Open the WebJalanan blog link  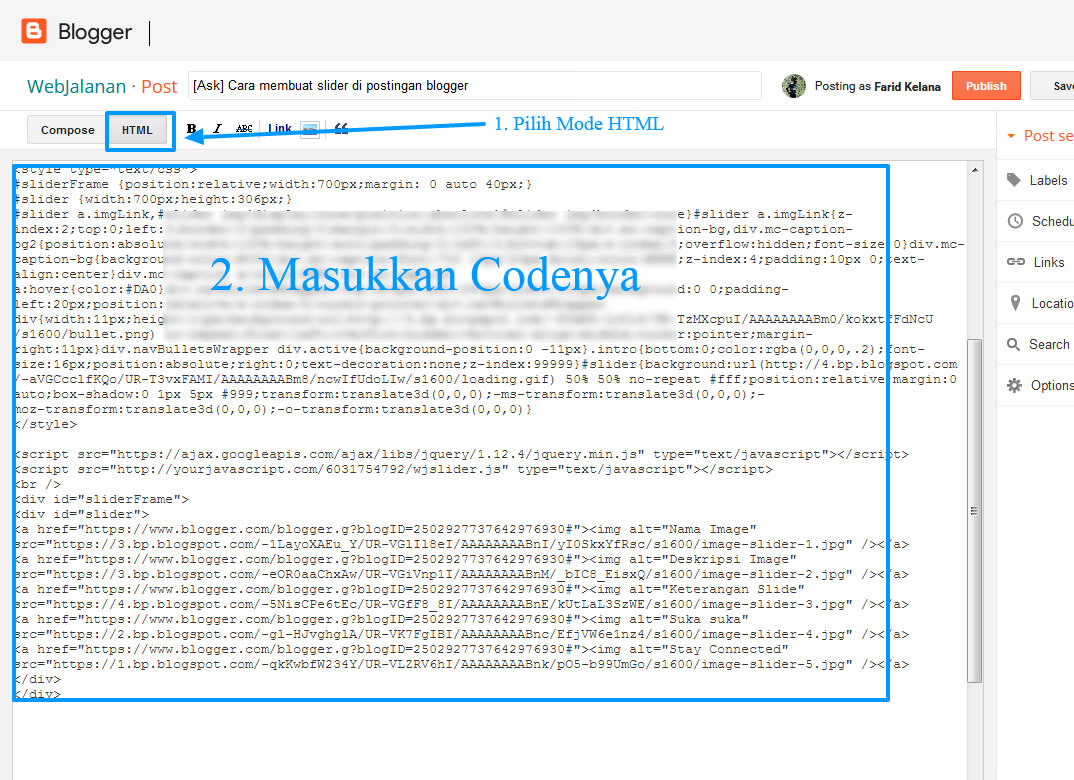tap(76, 86)
